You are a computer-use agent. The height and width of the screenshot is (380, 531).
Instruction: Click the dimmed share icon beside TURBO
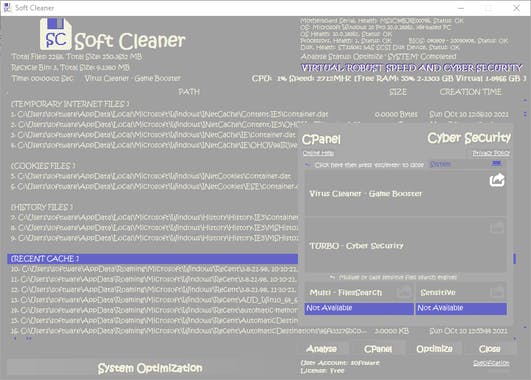coord(497,227)
